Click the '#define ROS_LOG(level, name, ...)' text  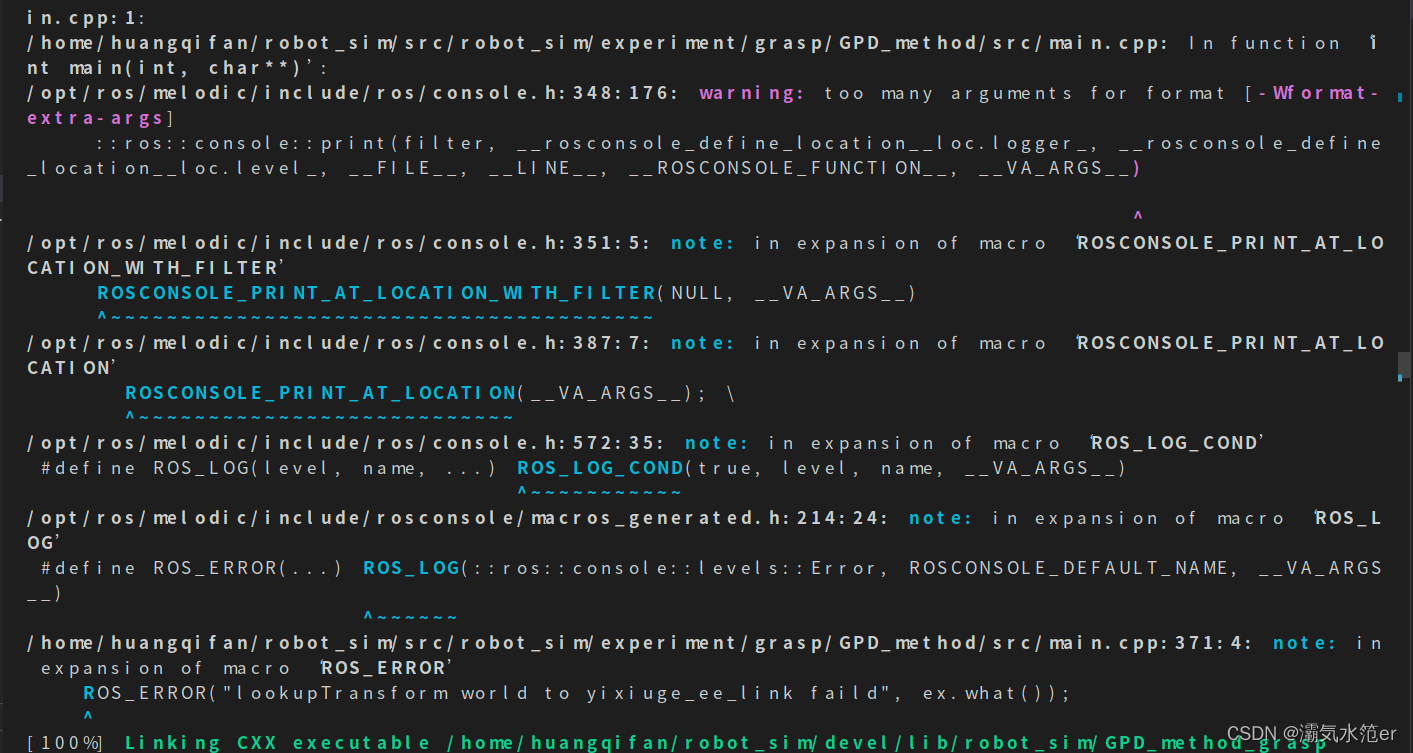(269, 468)
